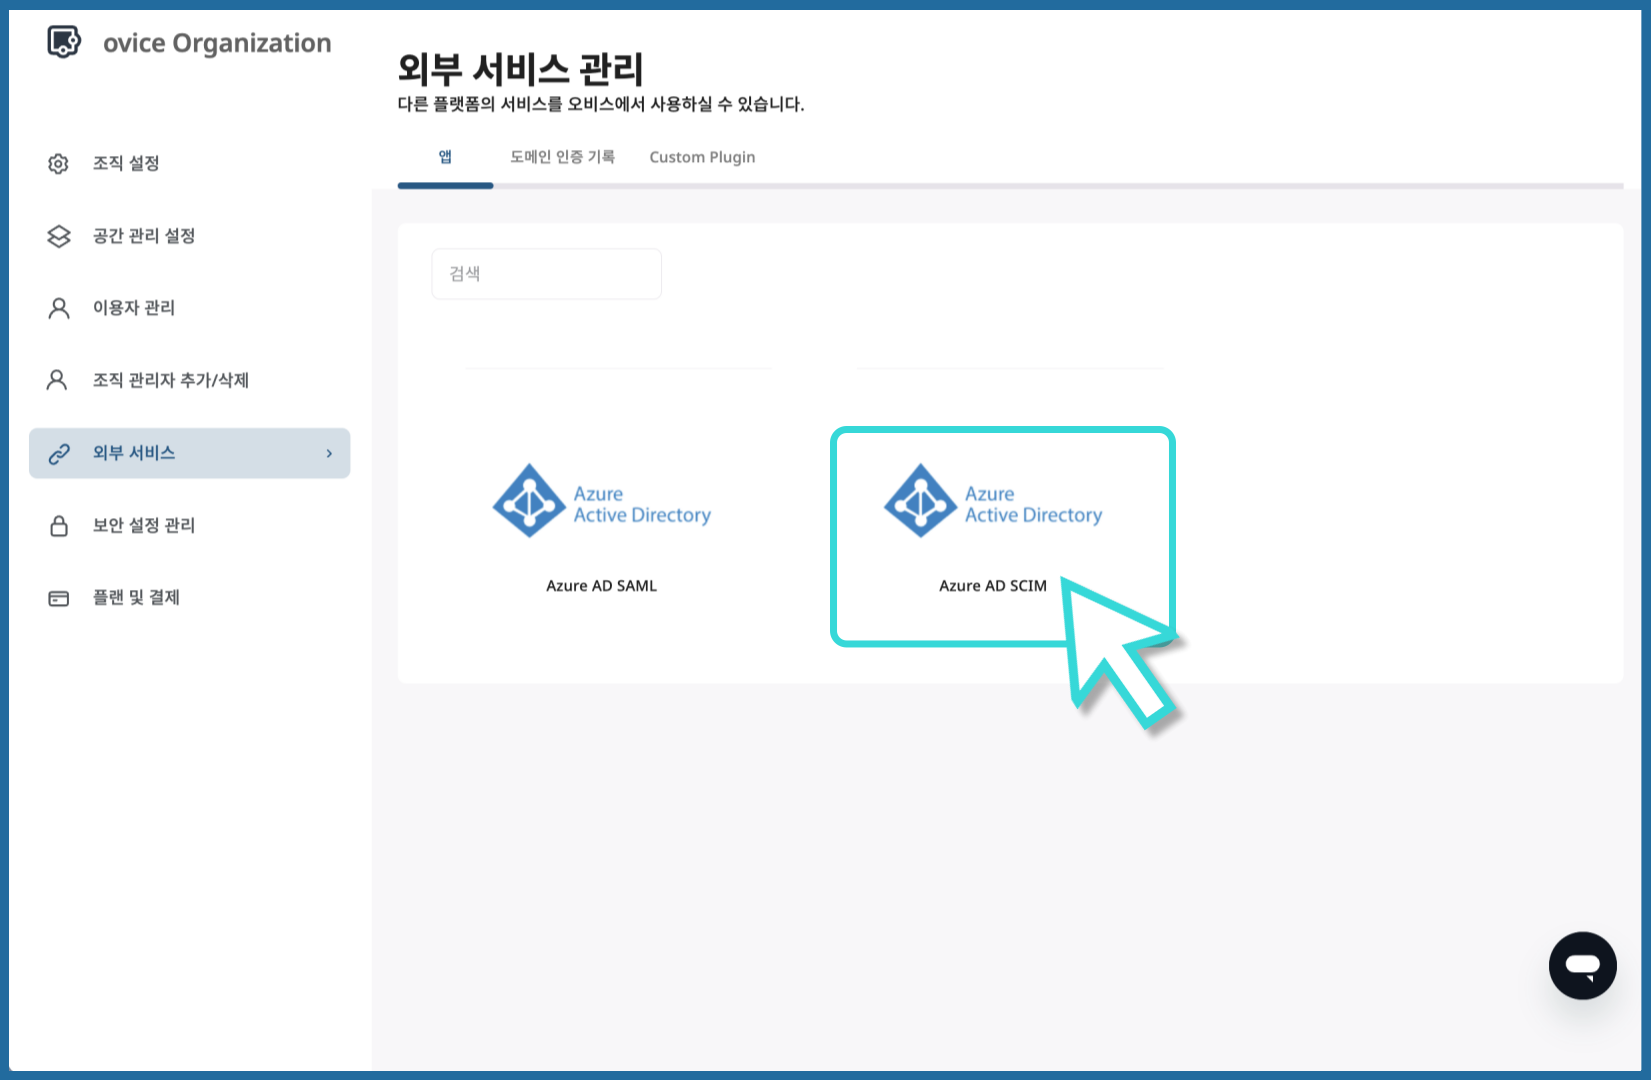This screenshot has width=1651, height=1080.
Task: Click the 외부 서비스 관리 heading
Action: point(520,69)
